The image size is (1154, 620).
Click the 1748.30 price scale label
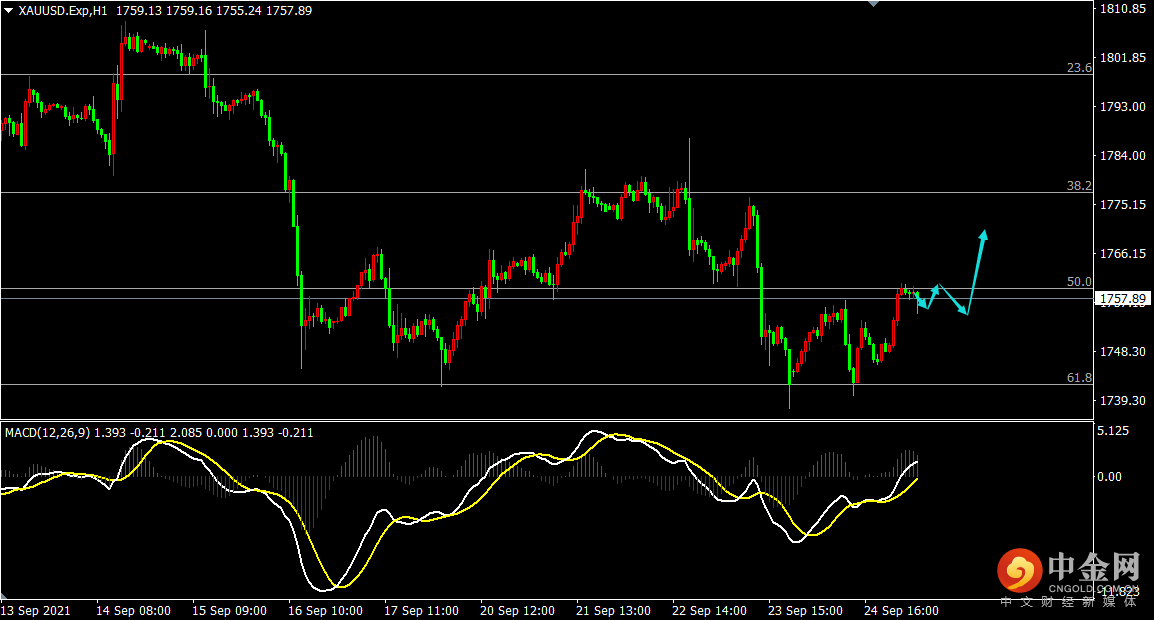[x=1122, y=351]
